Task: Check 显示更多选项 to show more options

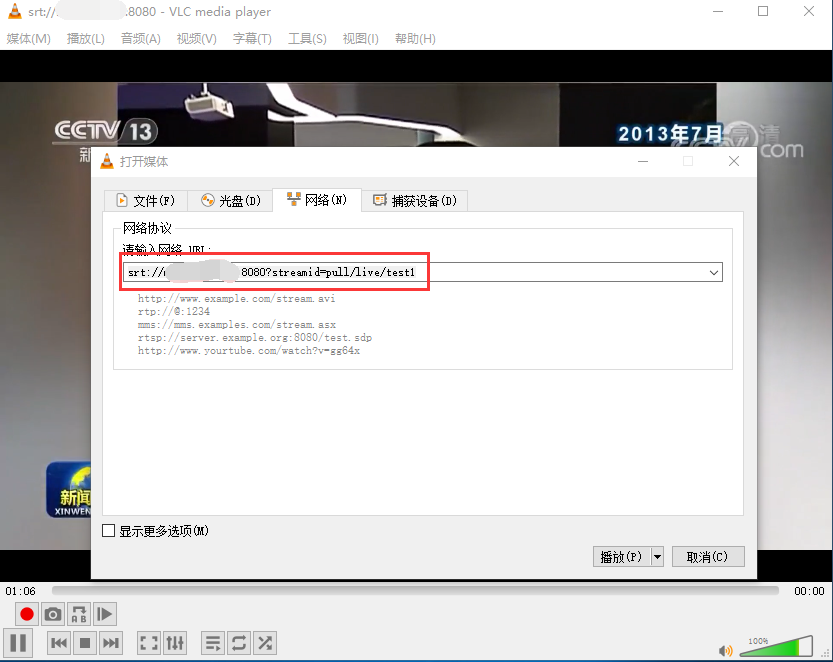Action: point(109,531)
